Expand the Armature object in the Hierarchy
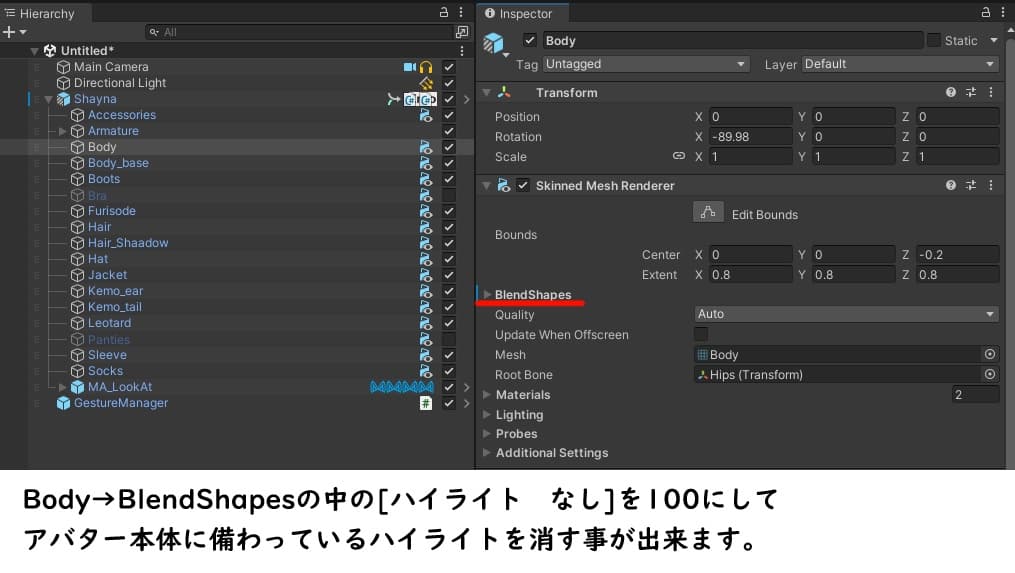 62,131
